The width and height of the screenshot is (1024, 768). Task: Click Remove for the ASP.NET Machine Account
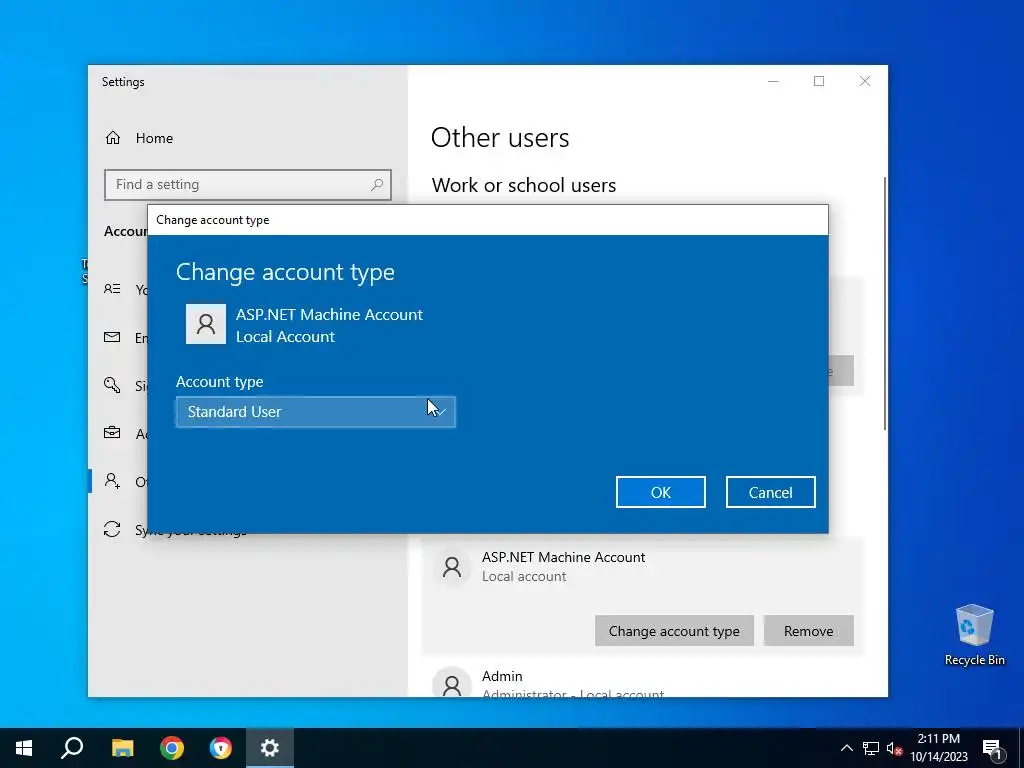[x=808, y=631]
